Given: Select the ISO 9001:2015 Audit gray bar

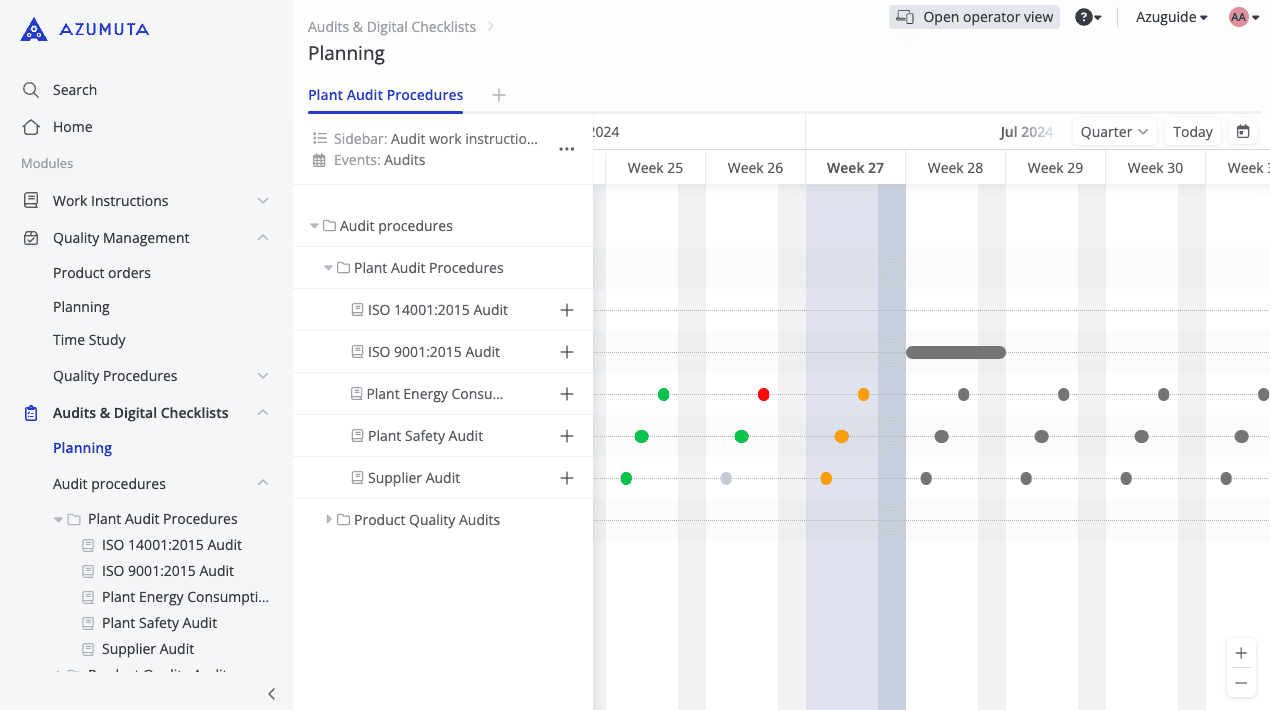Looking at the screenshot, I should pyautogui.click(x=955, y=352).
